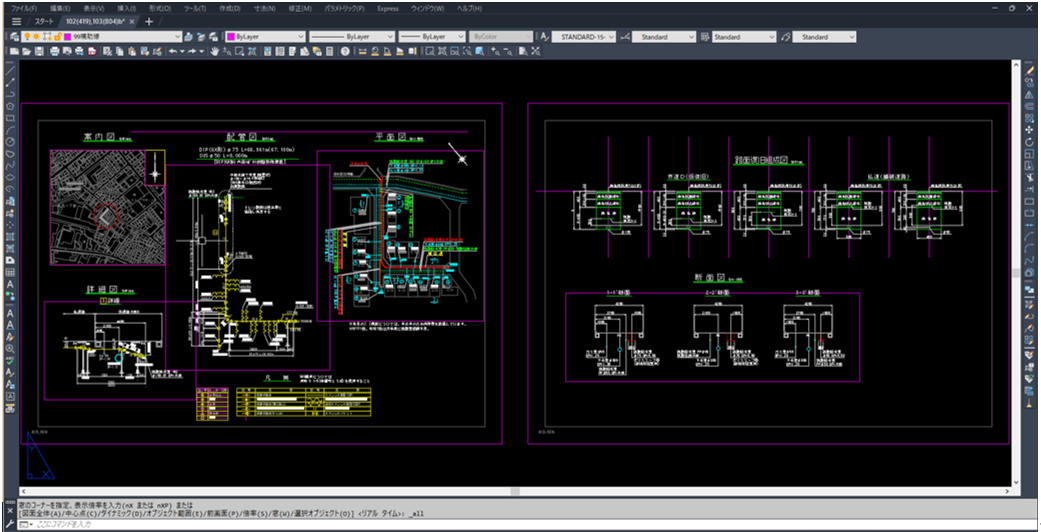This screenshot has height=532, width=1041.
Task: Toggle layer lock padlock icon
Action: pos(57,37)
